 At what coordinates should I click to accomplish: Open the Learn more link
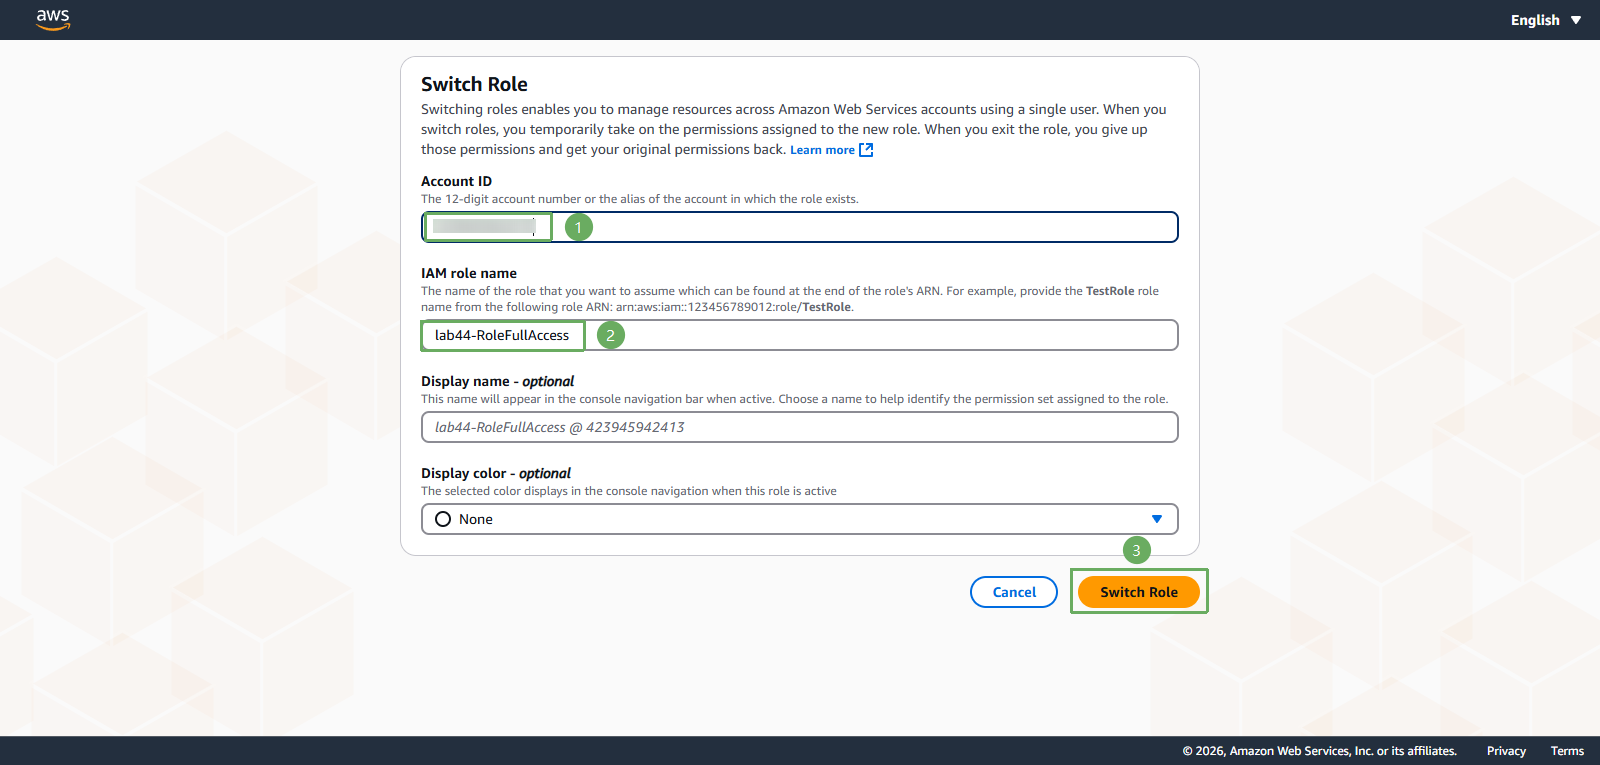[x=822, y=150]
